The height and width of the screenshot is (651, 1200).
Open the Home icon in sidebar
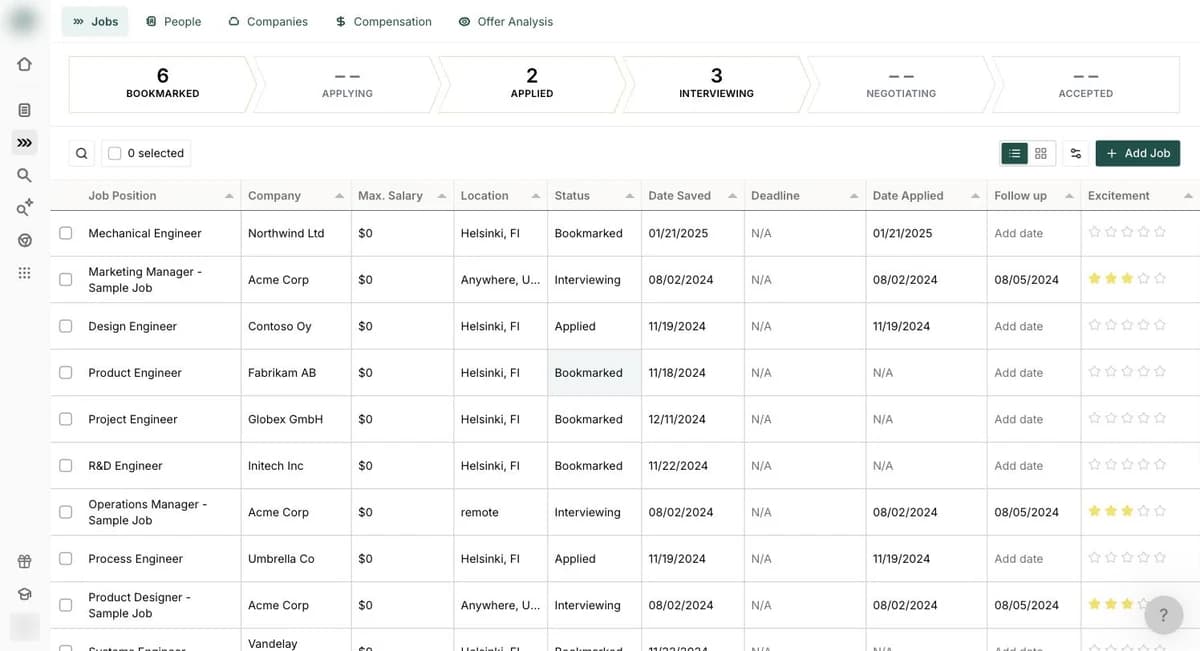24,64
